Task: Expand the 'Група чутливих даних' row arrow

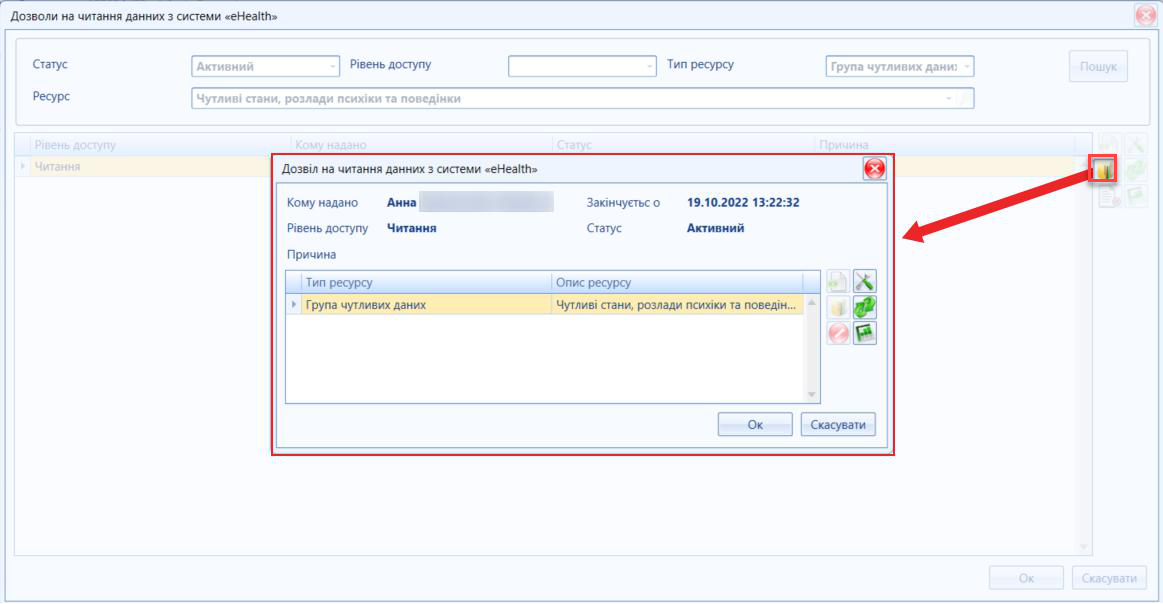Action: (x=294, y=304)
